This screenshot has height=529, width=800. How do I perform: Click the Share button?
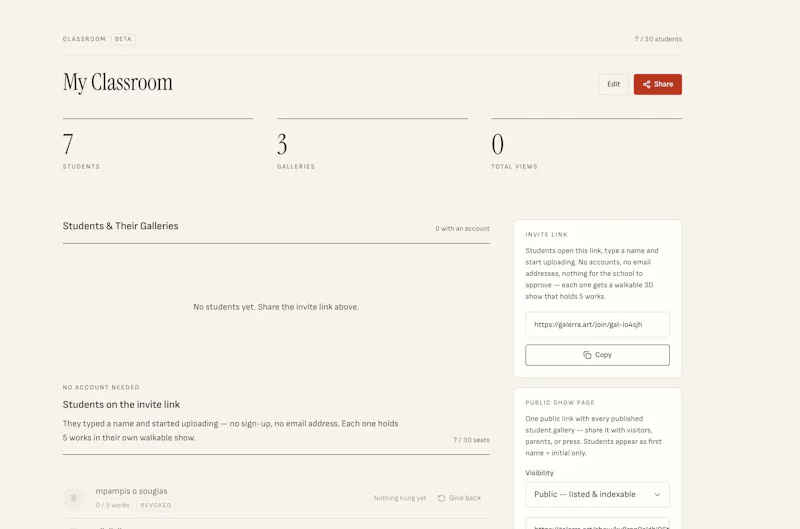point(658,84)
